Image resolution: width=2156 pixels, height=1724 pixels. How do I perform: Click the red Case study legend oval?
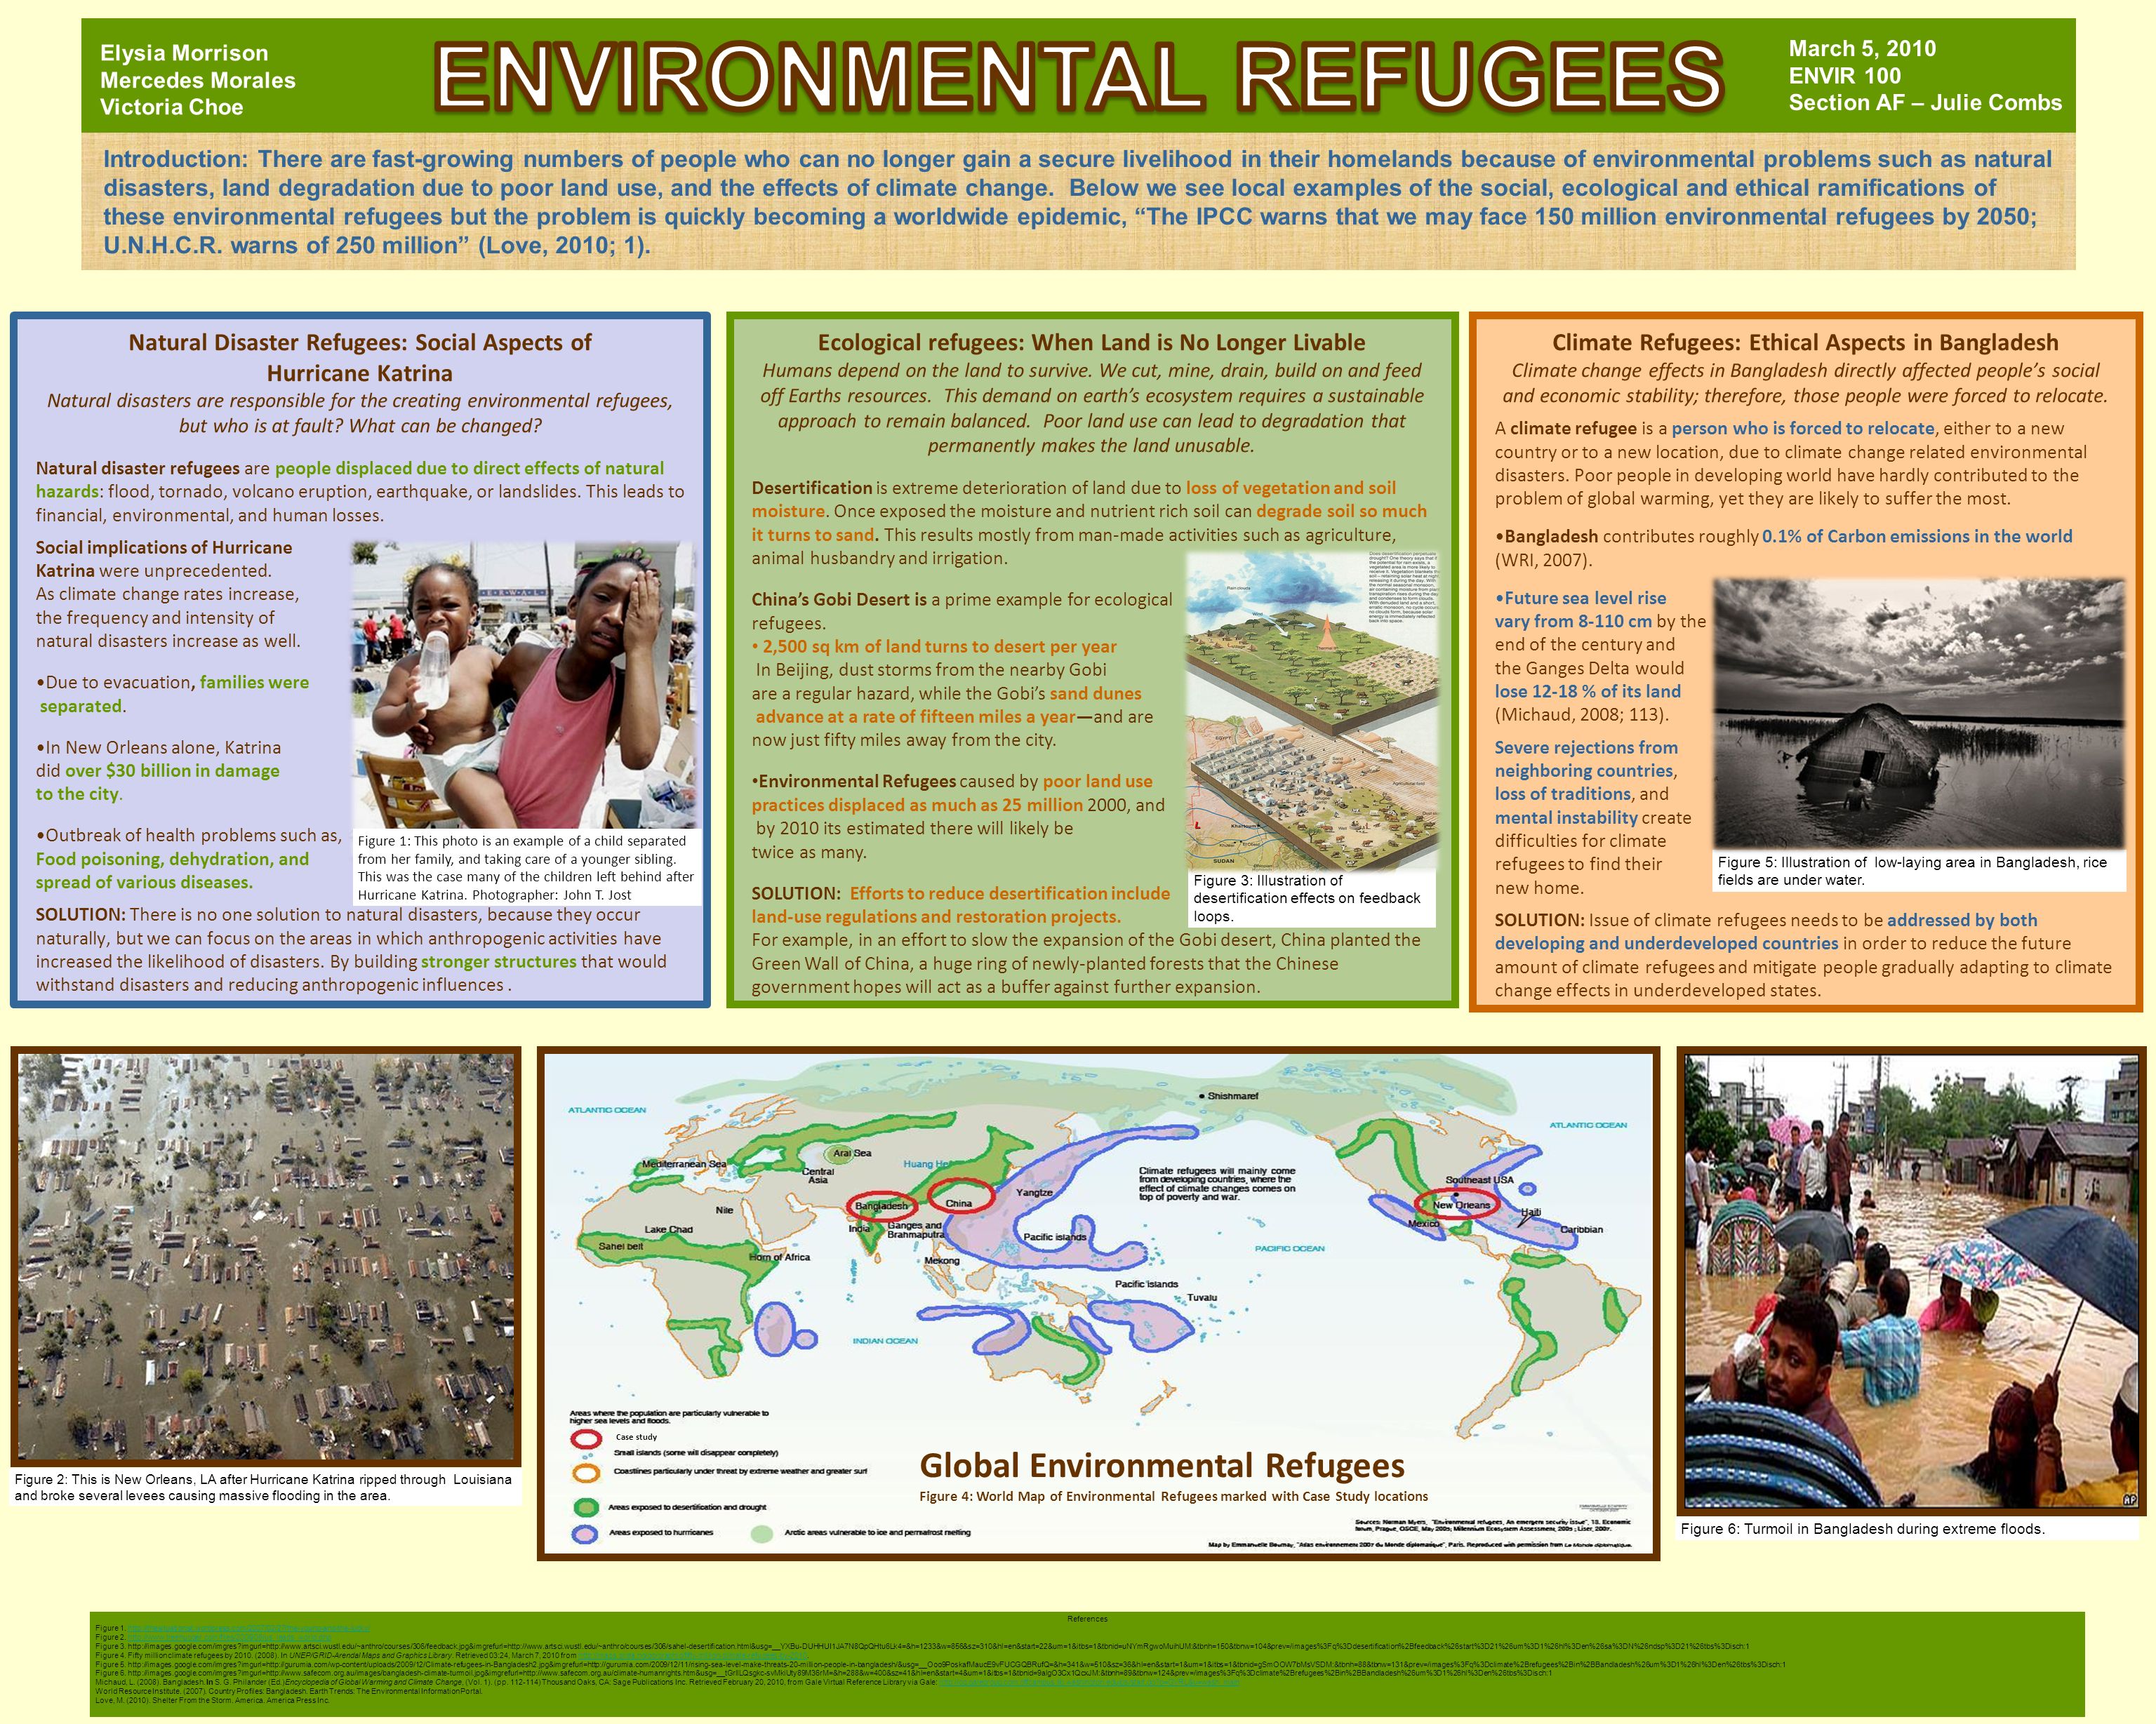pos(586,1441)
